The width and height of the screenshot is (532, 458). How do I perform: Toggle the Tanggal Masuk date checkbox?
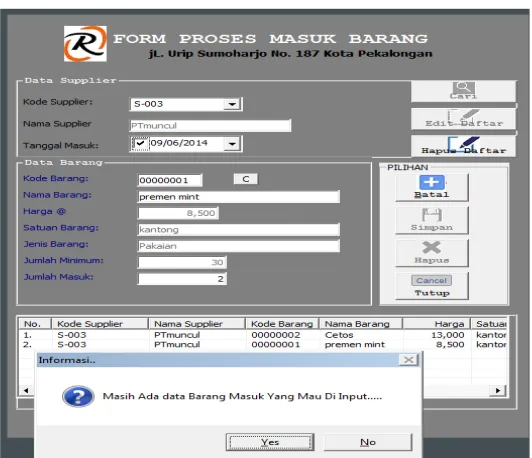pyautogui.click(x=140, y=143)
